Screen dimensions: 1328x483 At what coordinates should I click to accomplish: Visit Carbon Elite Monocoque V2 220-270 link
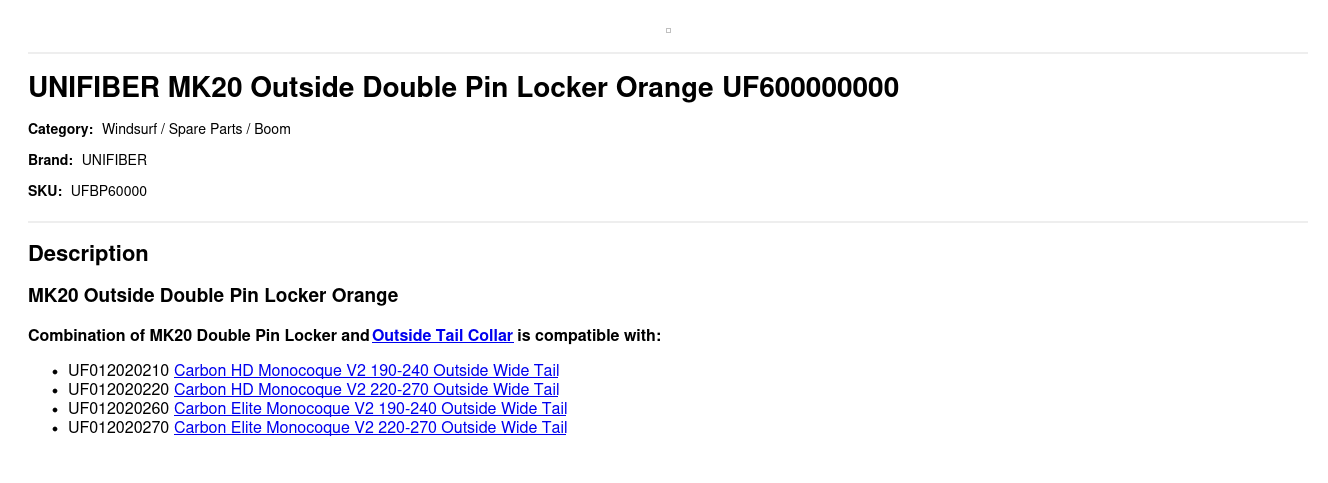pos(370,428)
